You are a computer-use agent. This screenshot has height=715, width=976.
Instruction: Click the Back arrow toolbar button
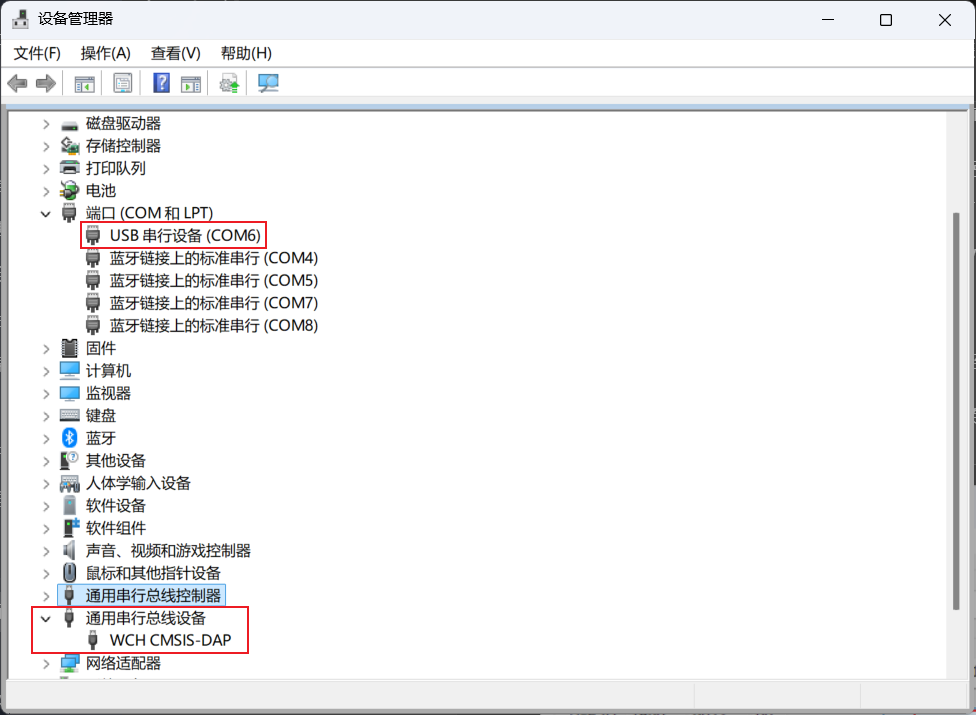click(x=17, y=83)
